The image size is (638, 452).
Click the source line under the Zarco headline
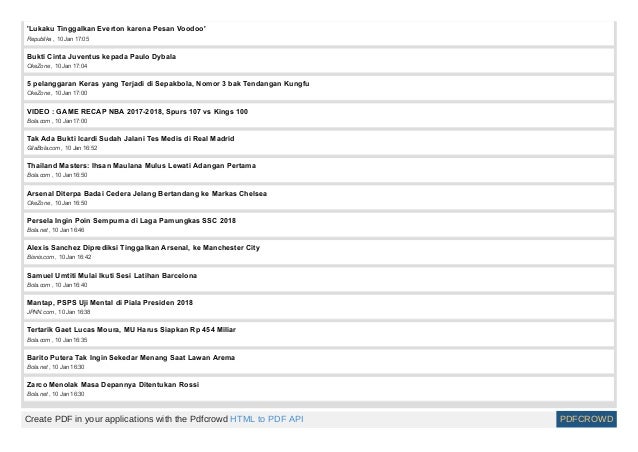(x=55, y=394)
